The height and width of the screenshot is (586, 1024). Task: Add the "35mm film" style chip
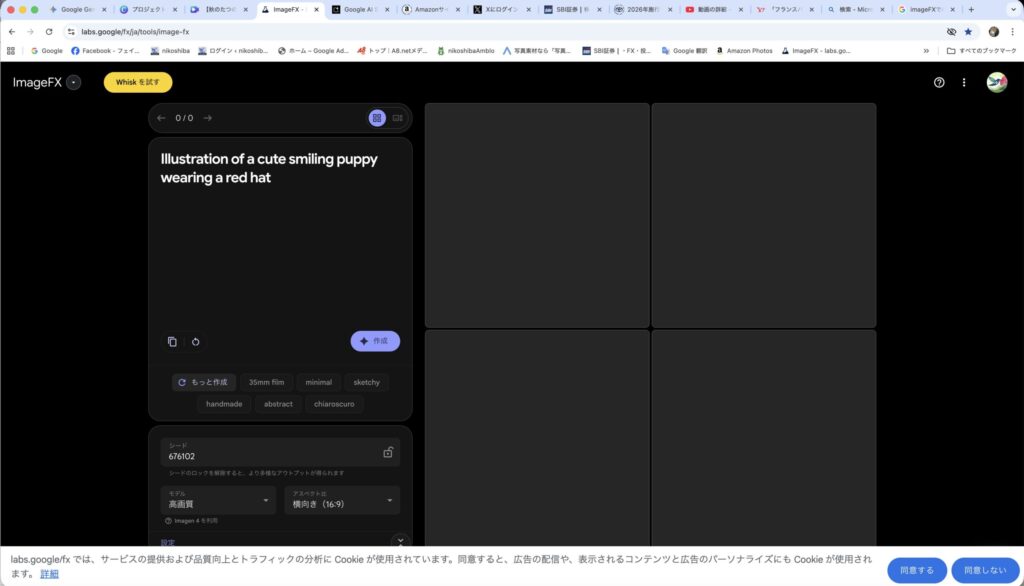tap(266, 382)
